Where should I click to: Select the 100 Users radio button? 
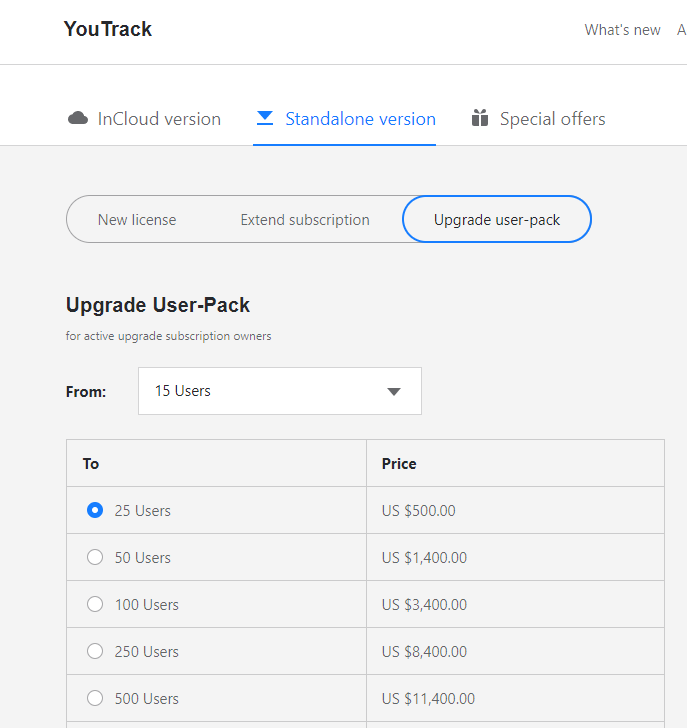click(x=95, y=605)
